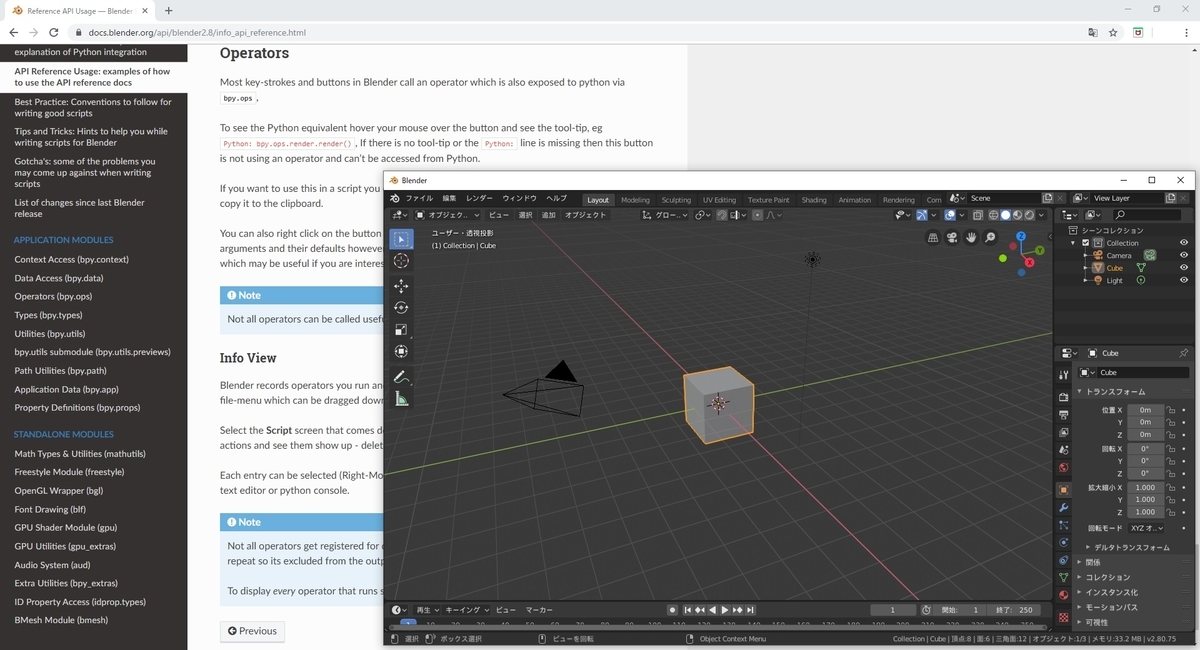Open the World properties tab

(x=1063, y=467)
